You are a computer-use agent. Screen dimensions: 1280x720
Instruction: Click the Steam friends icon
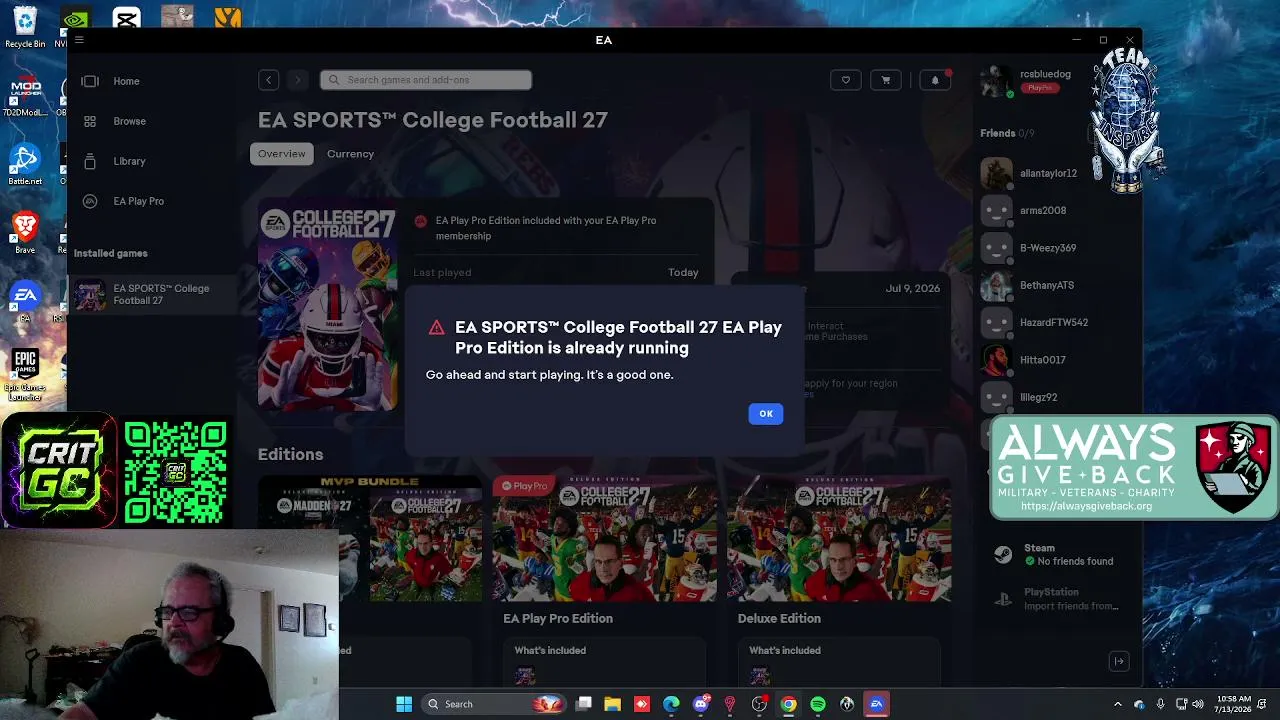tap(1003, 555)
